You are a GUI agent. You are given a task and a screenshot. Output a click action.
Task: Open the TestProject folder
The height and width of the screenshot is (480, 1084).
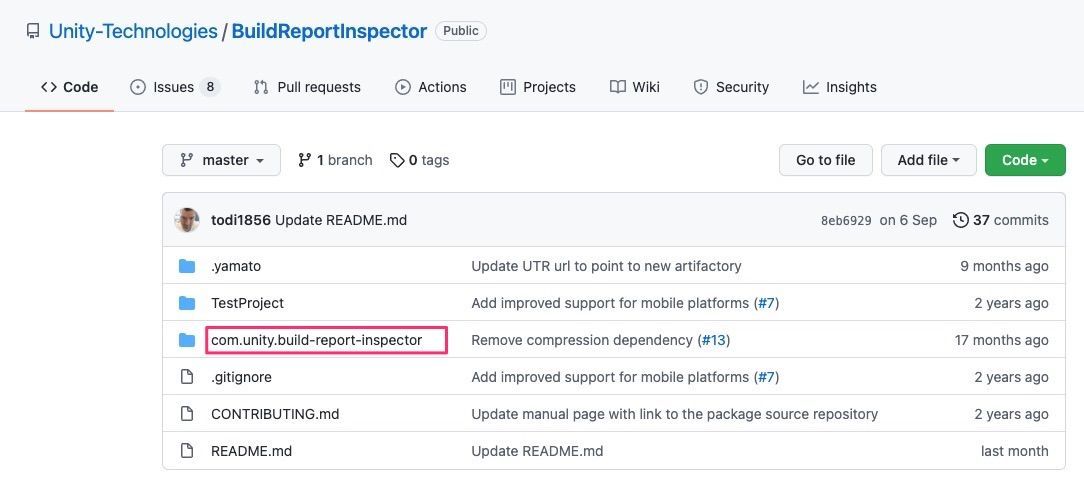[x=247, y=304]
